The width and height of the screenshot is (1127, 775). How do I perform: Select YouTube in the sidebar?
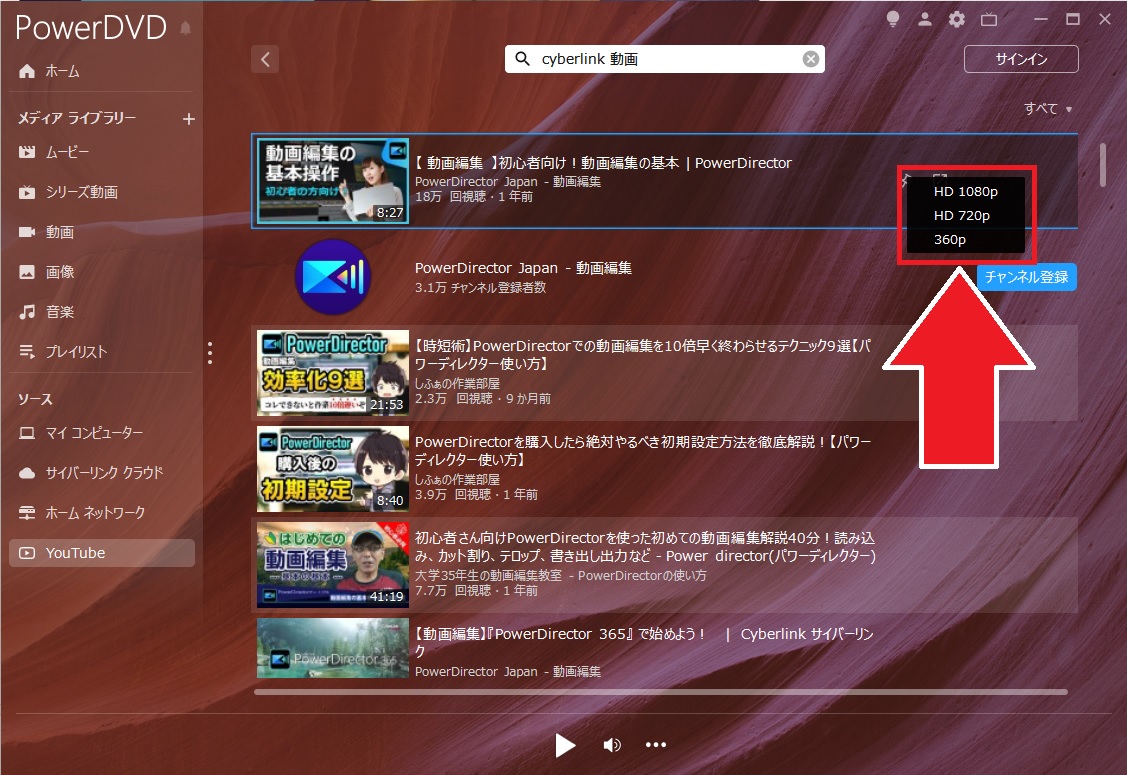pos(101,553)
